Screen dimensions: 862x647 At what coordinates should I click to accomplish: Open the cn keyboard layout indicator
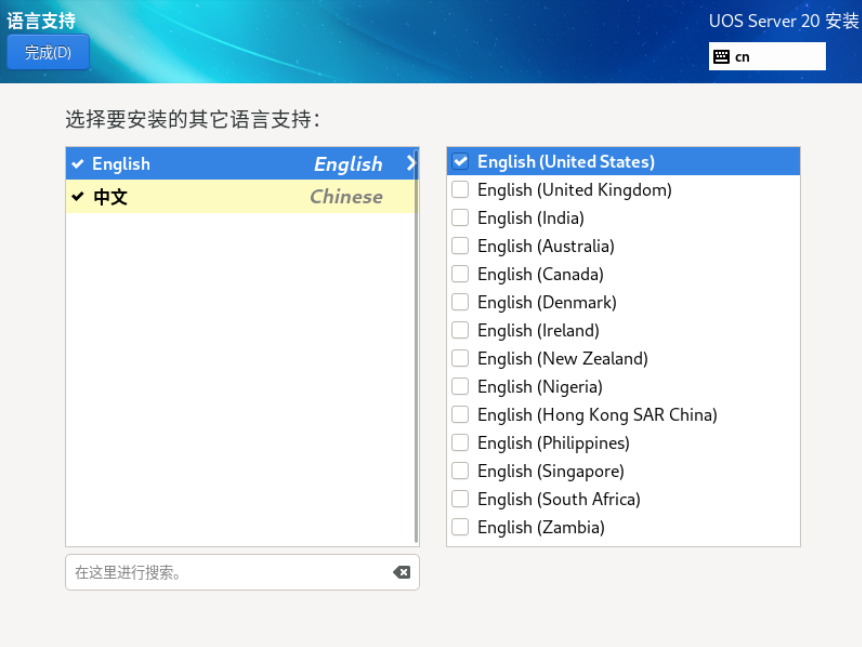tap(767, 57)
